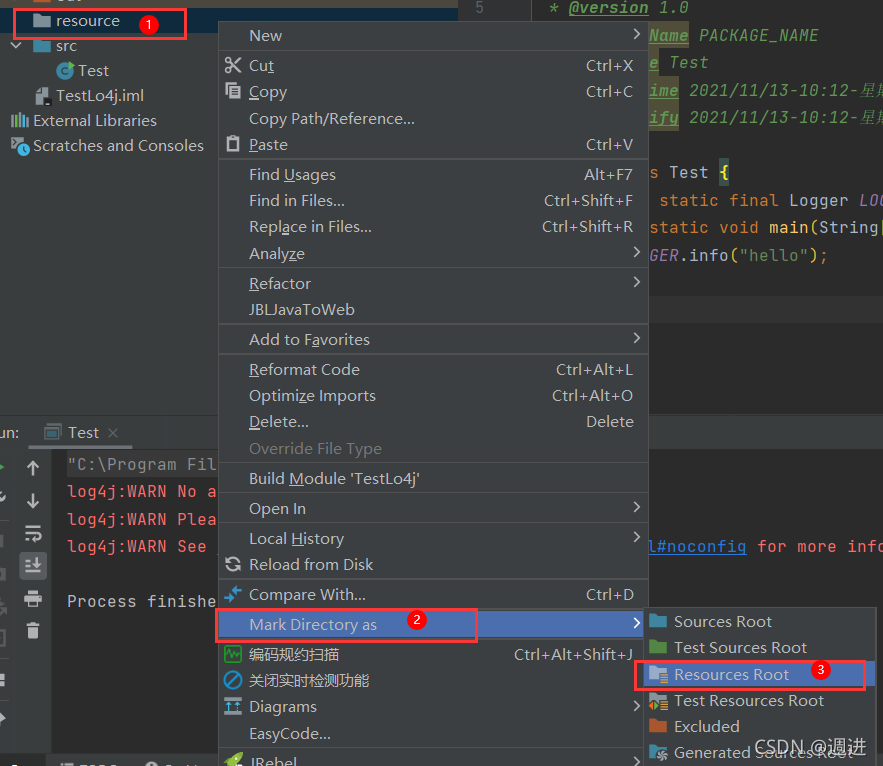This screenshot has width=883, height=766.
Task: Close the Test run tab
Action: 113,433
